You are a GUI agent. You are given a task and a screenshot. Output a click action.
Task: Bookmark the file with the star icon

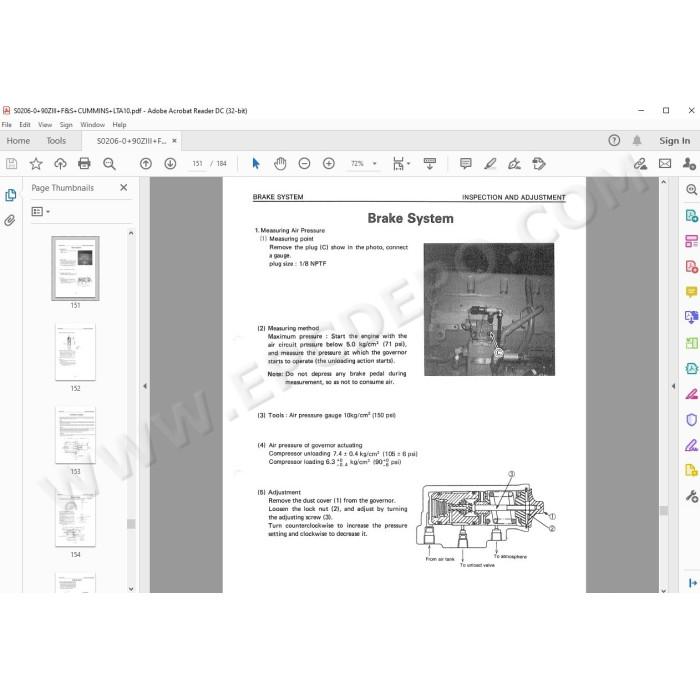click(x=36, y=164)
